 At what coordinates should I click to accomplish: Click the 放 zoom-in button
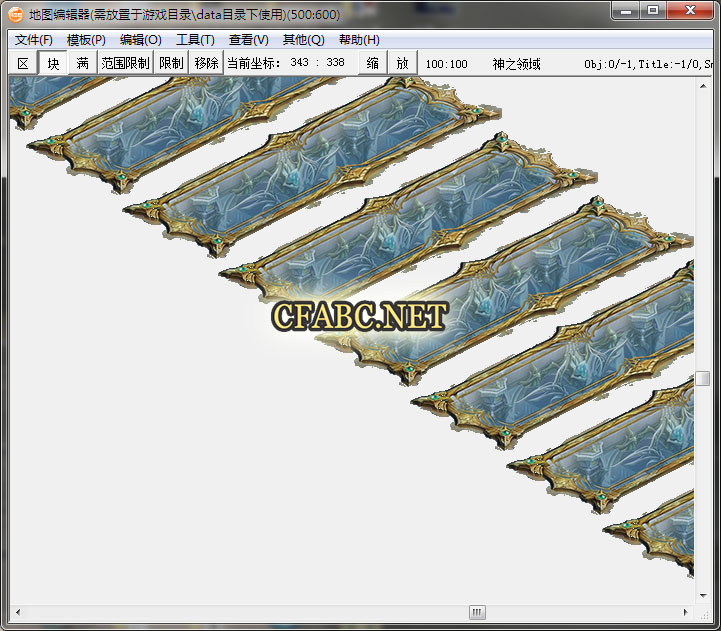click(402, 63)
